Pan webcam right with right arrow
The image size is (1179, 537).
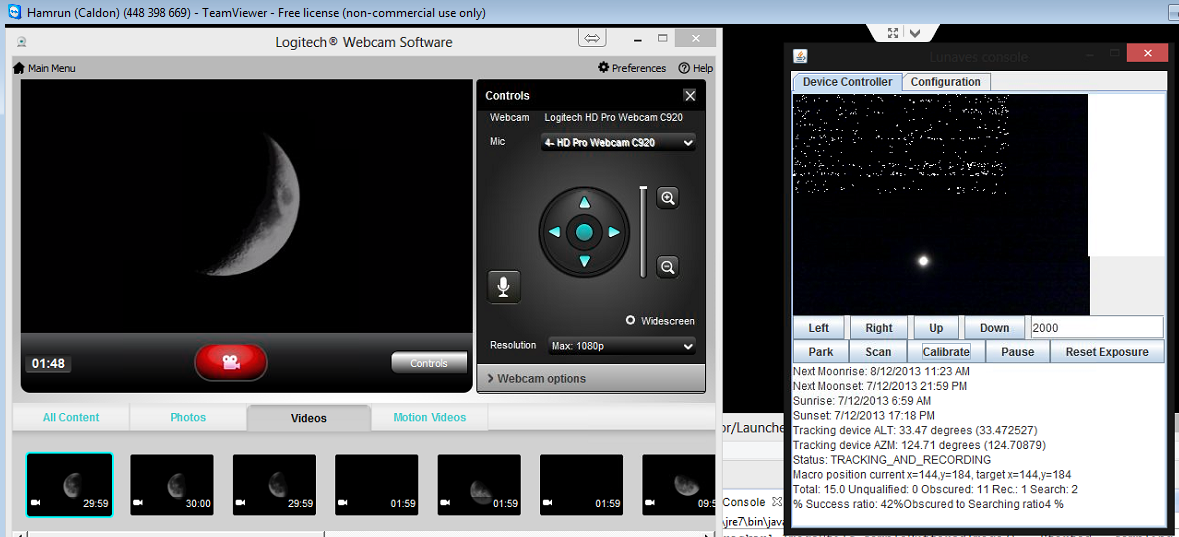(x=615, y=233)
